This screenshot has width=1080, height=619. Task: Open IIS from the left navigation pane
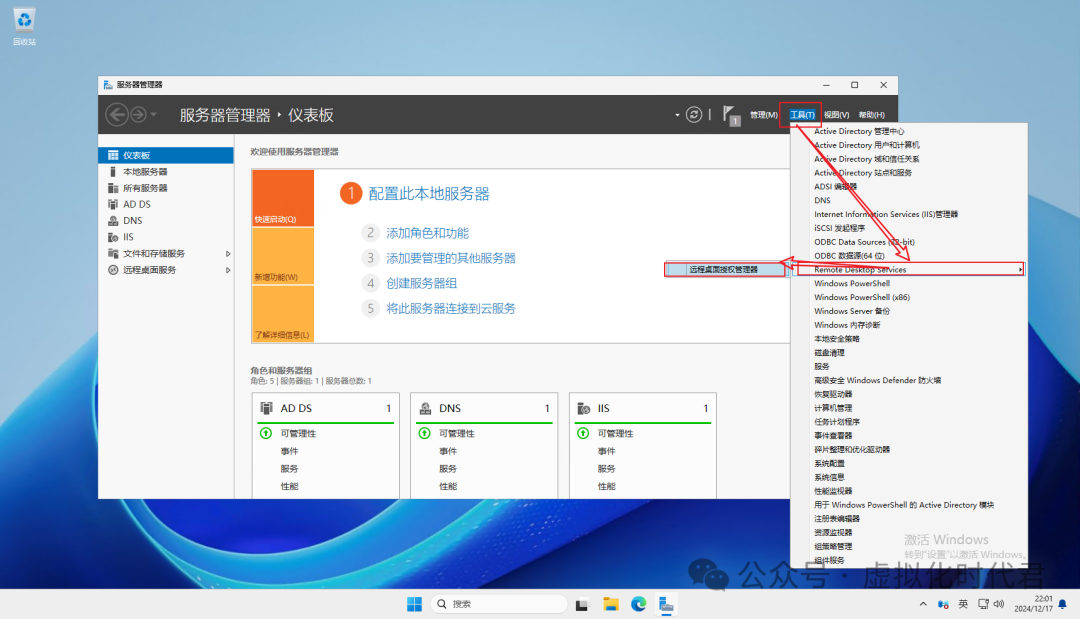tap(128, 237)
